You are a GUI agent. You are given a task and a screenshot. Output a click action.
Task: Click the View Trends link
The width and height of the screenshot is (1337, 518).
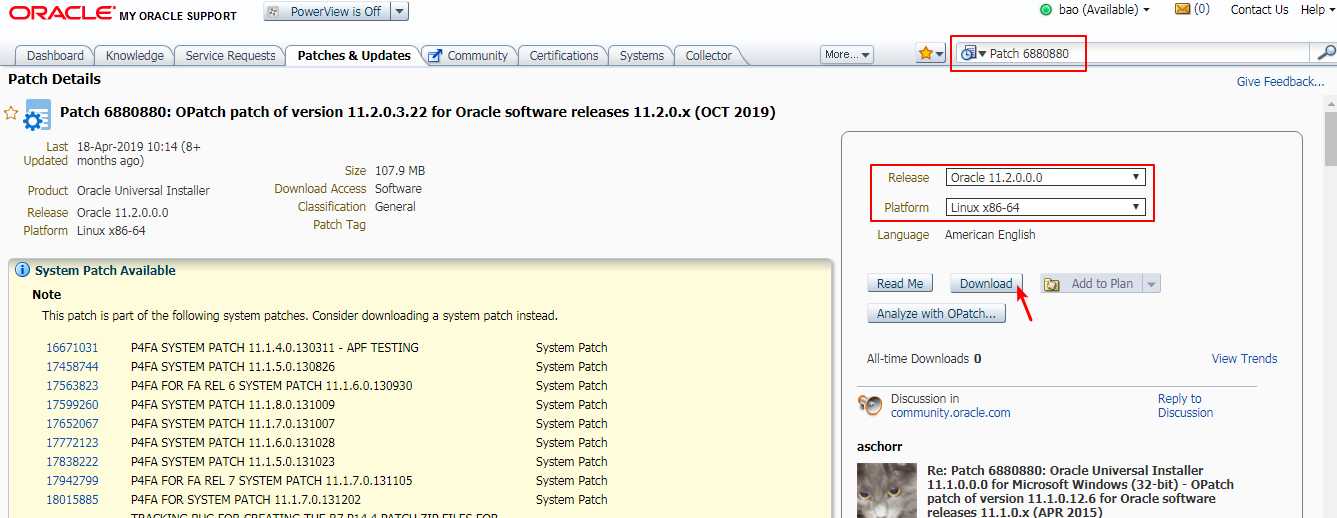(x=1244, y=359)
